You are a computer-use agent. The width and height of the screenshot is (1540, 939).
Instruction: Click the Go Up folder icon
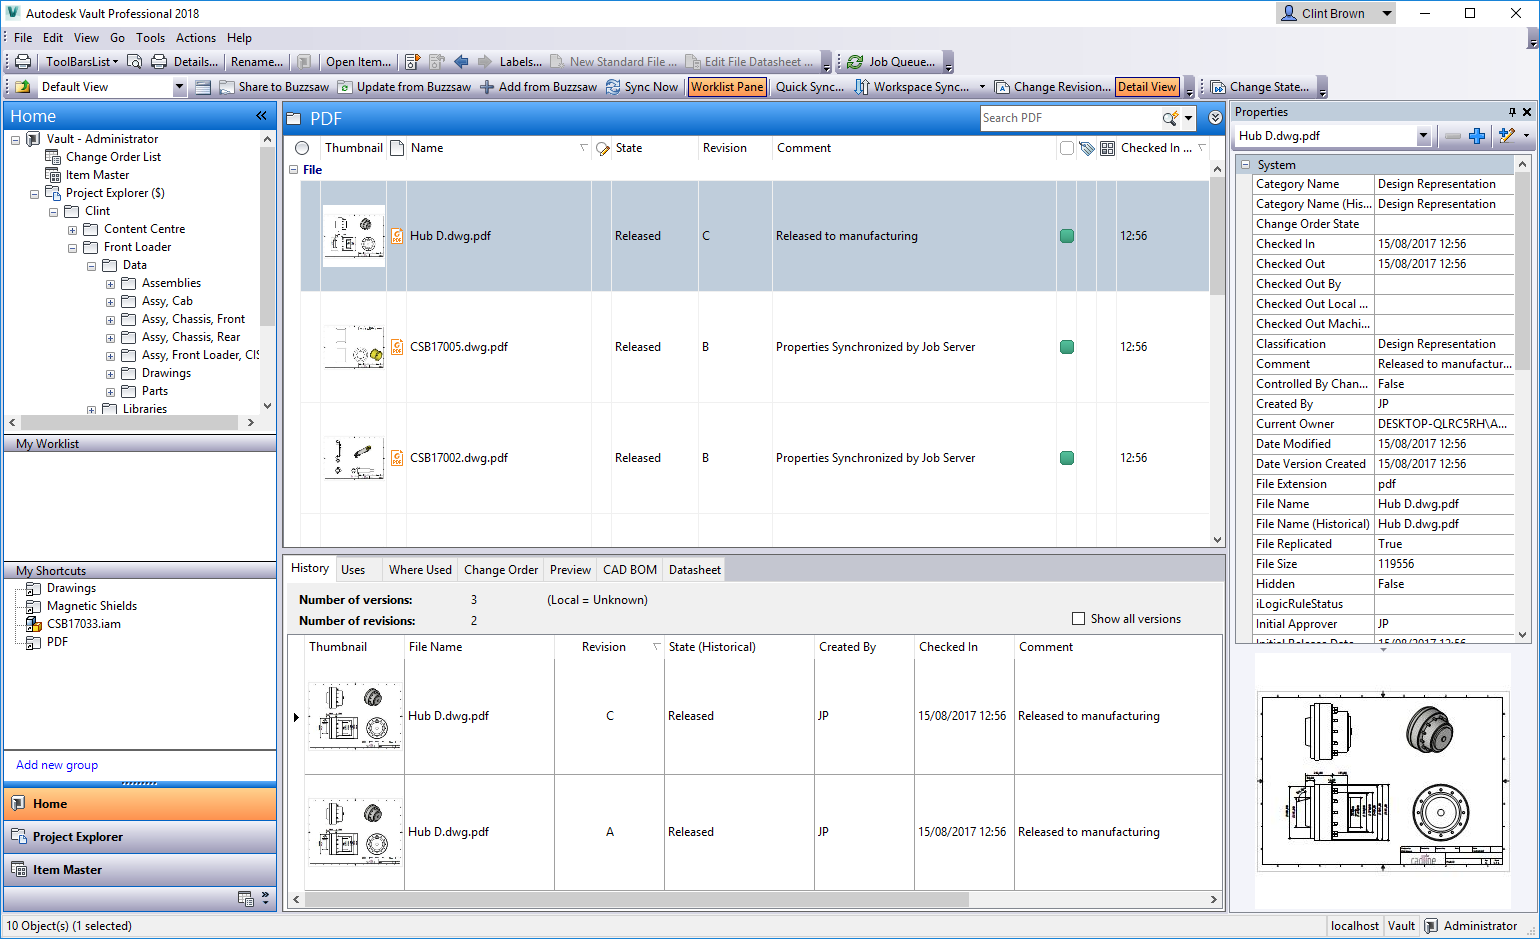22,87
